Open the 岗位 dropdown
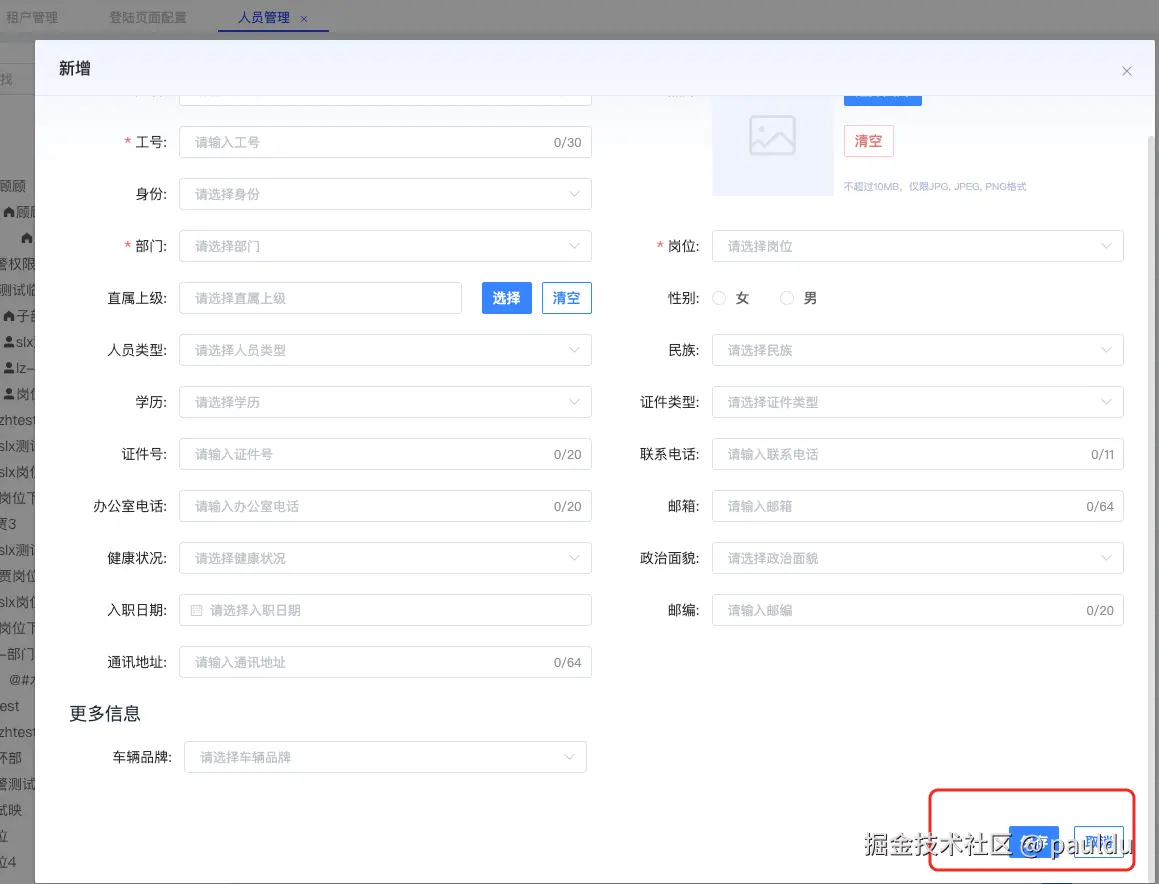The width and height of the screenshot is (1159, 884). (917, 246)
